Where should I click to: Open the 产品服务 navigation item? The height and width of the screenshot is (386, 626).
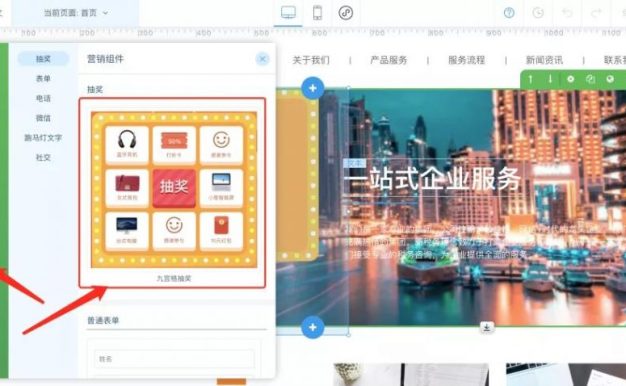388,60
